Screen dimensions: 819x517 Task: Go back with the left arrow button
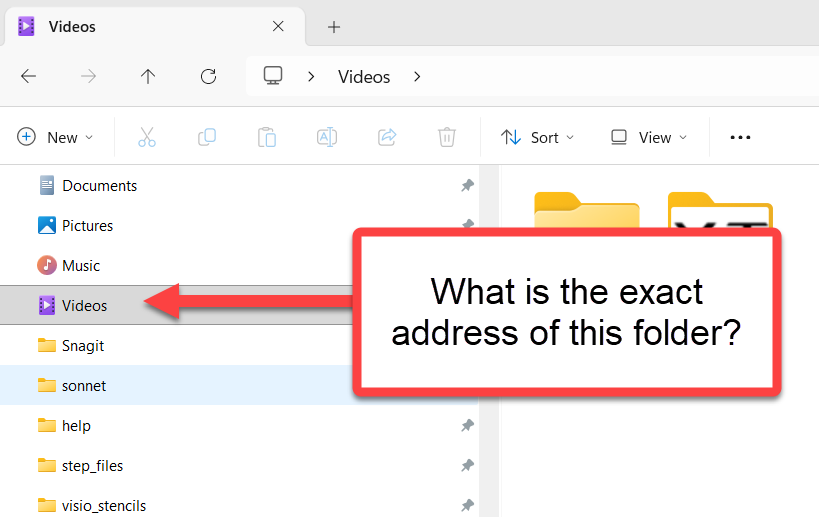click(x=28, y=76)
